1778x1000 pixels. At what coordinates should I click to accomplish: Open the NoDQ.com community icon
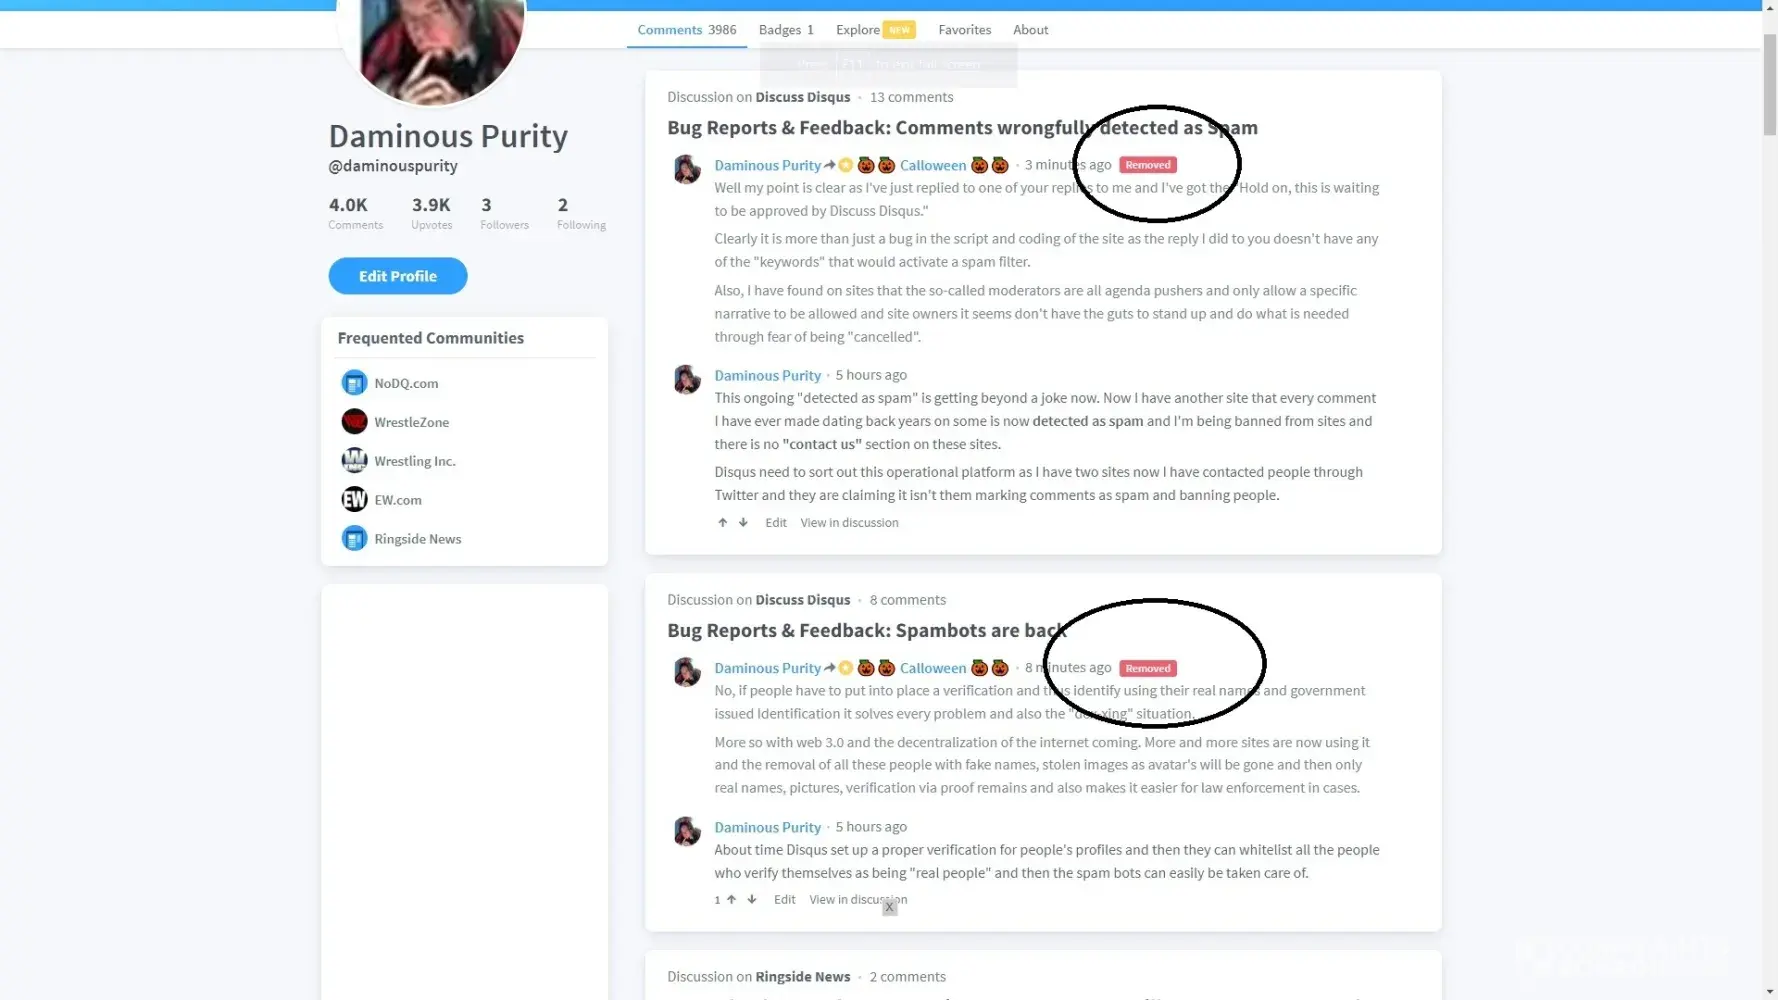(x=354, y=383)
